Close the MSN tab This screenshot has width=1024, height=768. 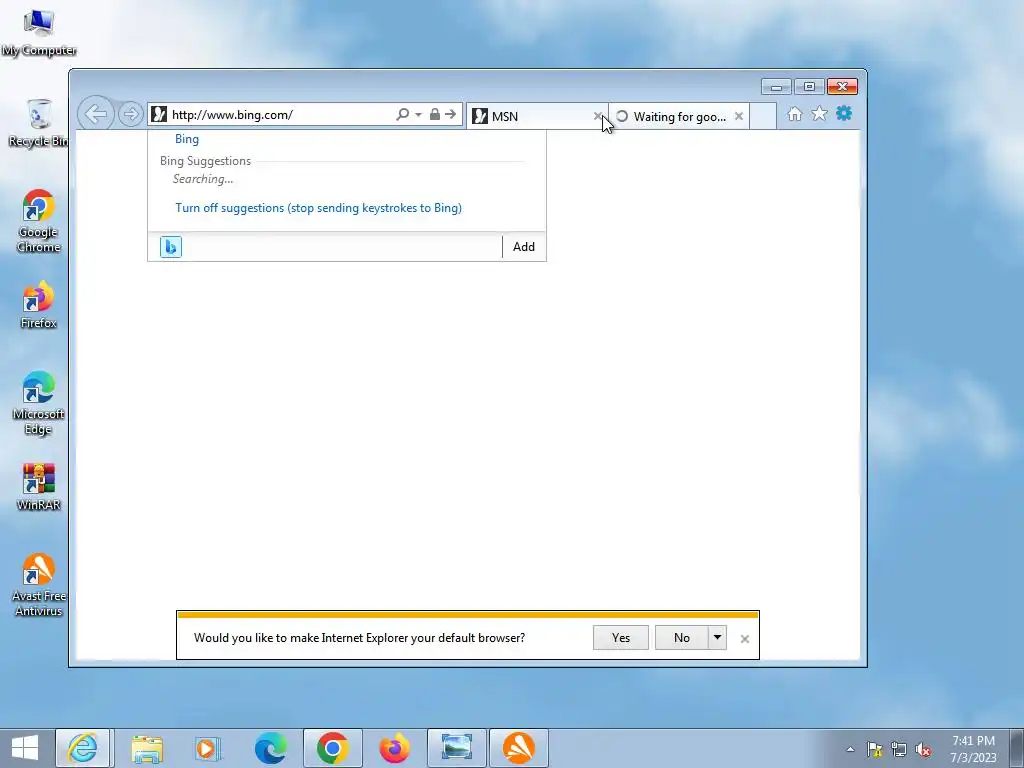point(598,116)
